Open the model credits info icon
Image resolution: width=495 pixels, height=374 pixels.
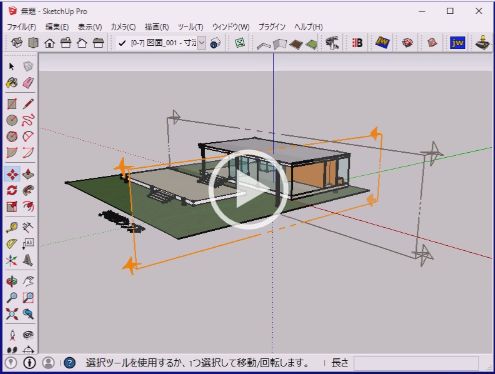(29, 362)
